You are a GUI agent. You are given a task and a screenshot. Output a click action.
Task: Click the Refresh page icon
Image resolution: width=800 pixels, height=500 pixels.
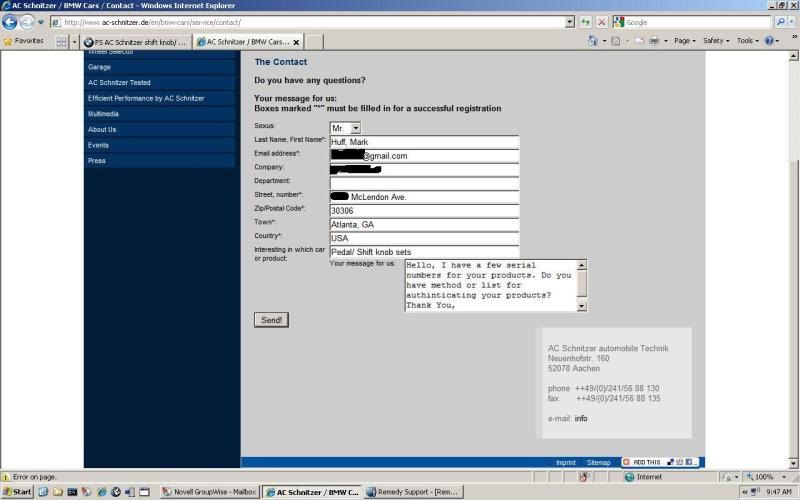pos(585,22)
